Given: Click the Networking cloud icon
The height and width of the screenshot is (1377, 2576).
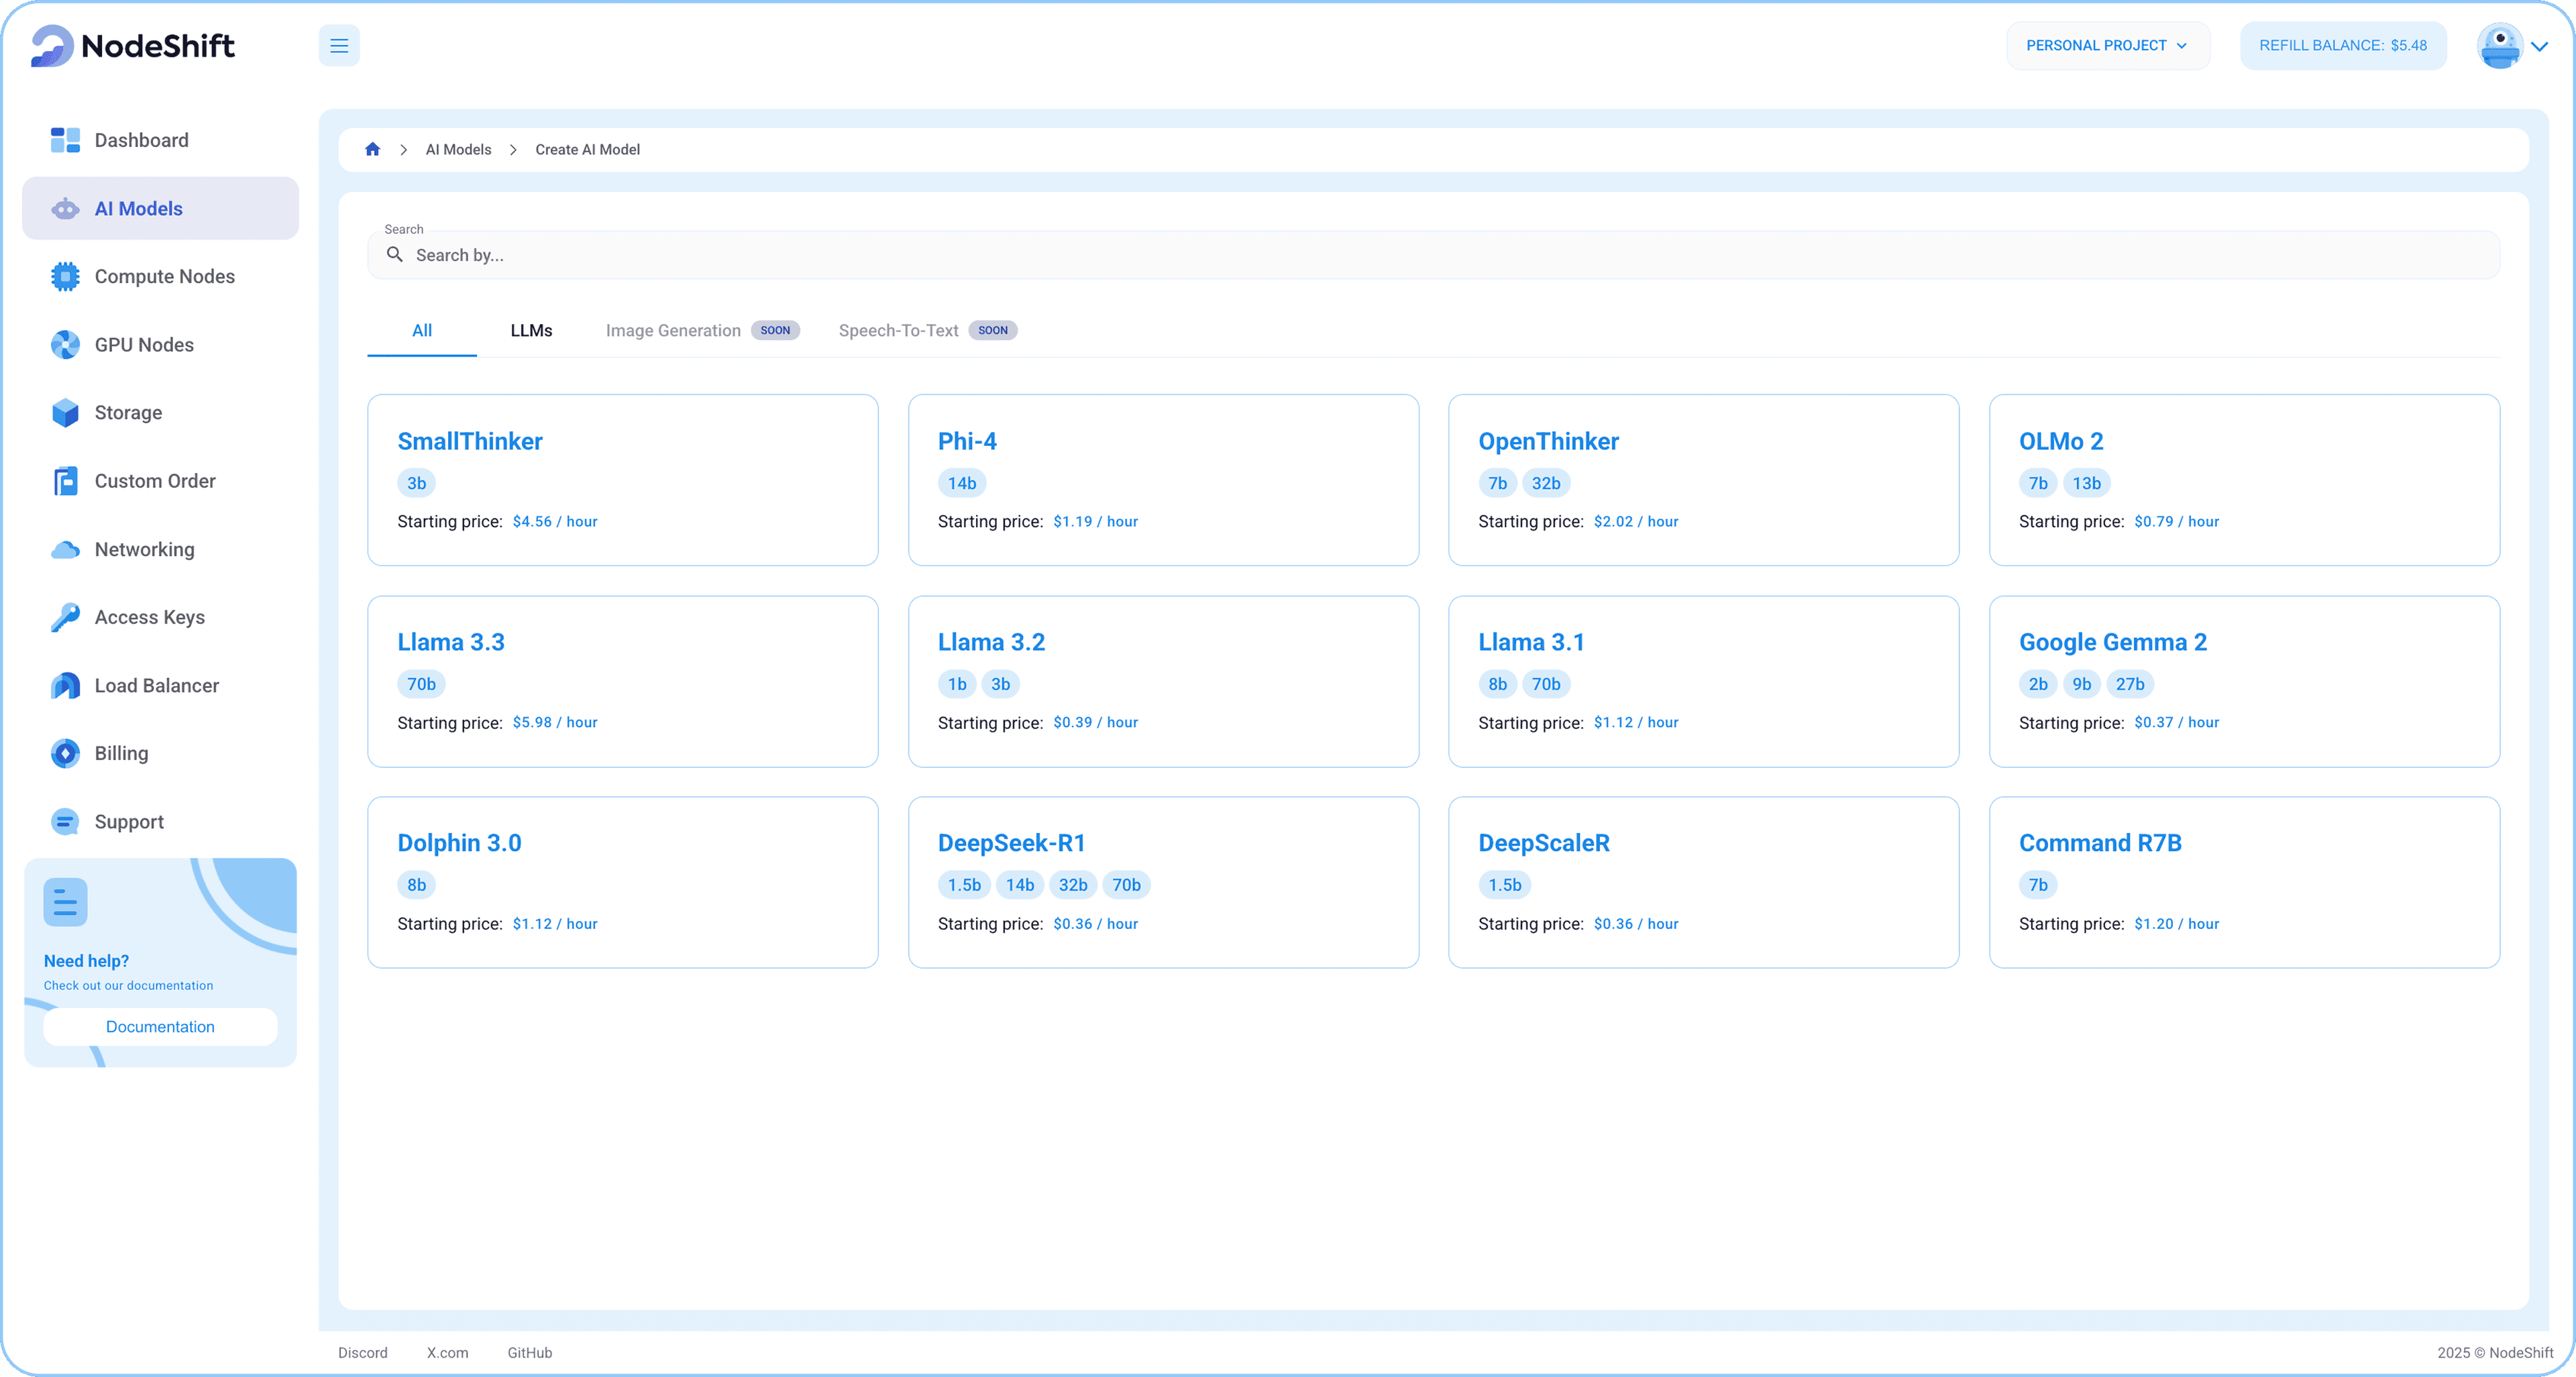Looking at the screenshot, I should point(65,549).
